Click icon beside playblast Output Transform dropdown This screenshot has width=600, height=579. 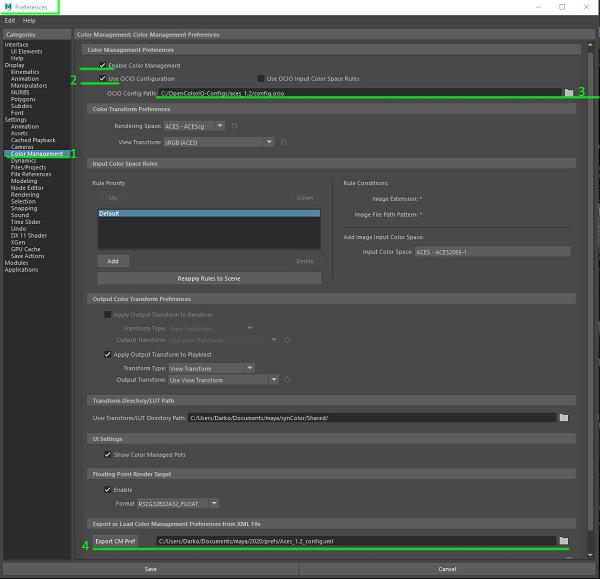tap(288, 380)
